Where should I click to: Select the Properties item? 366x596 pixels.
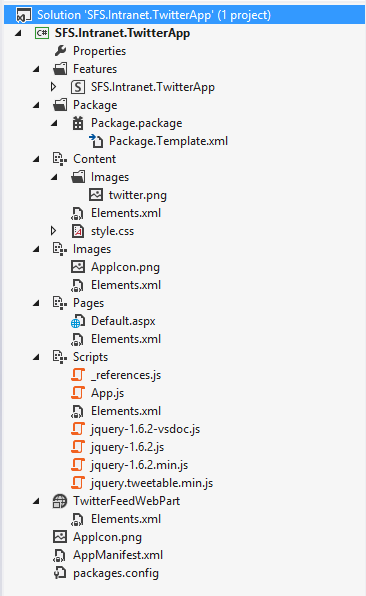(x=100, y=51)
